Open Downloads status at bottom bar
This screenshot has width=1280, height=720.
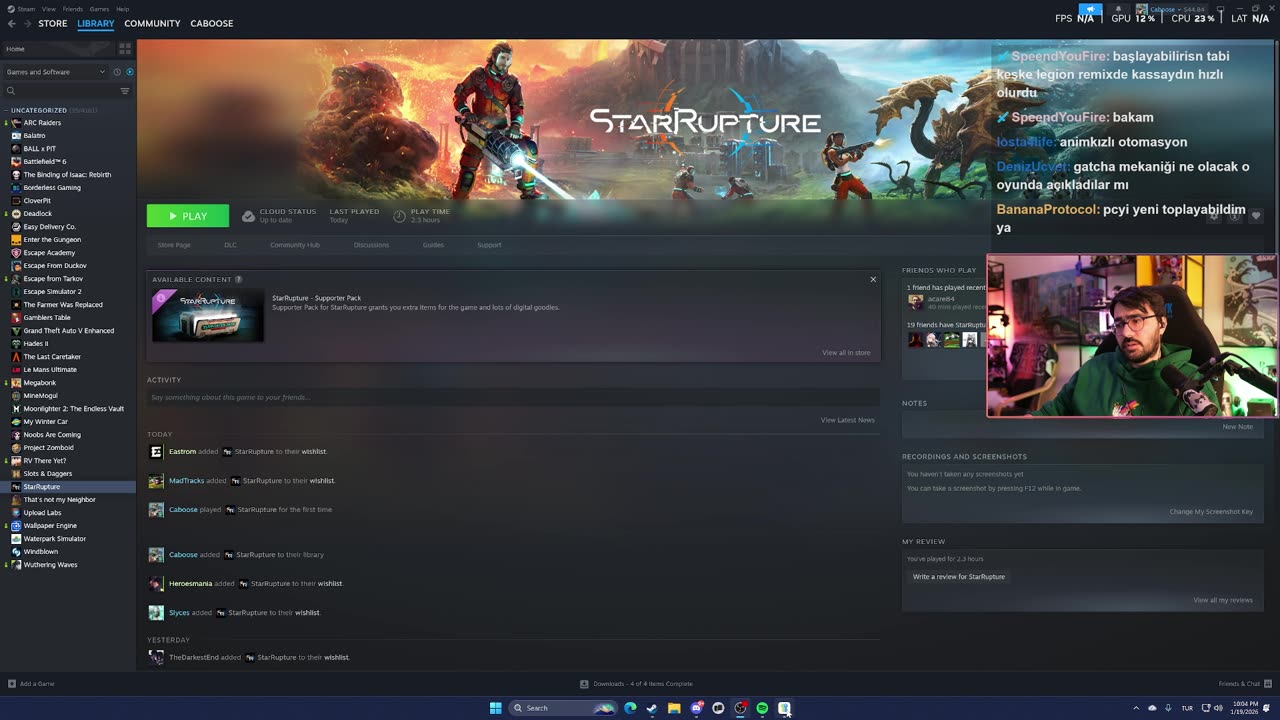tap(636, 684)
